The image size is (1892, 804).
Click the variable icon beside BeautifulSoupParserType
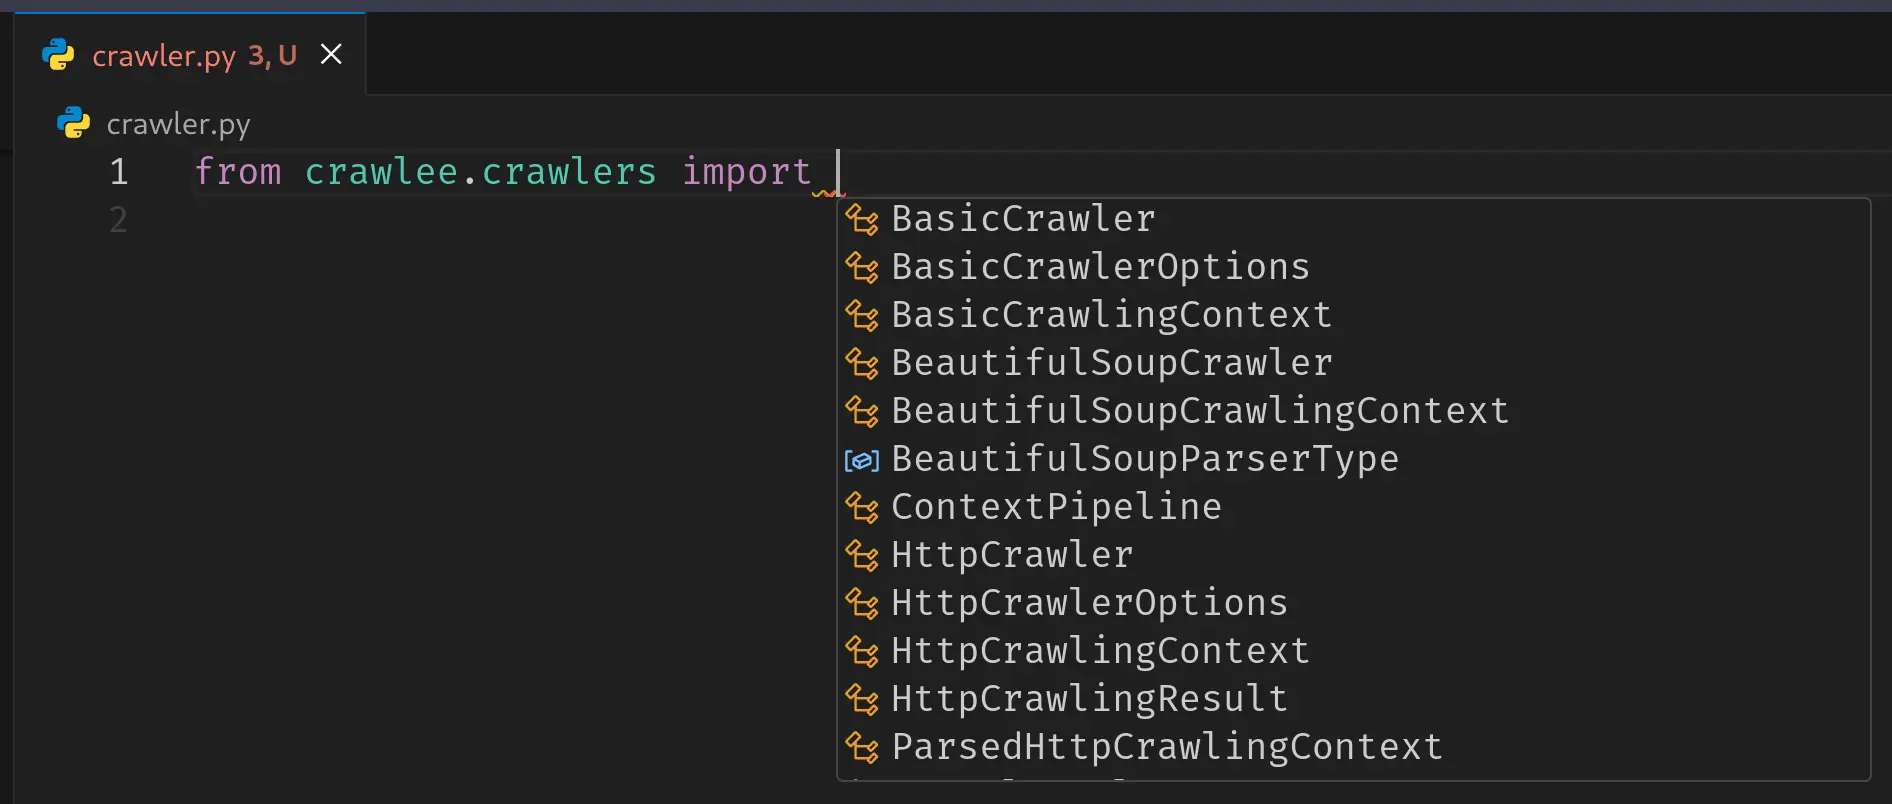pyautogui.click(x=862, y=460)
